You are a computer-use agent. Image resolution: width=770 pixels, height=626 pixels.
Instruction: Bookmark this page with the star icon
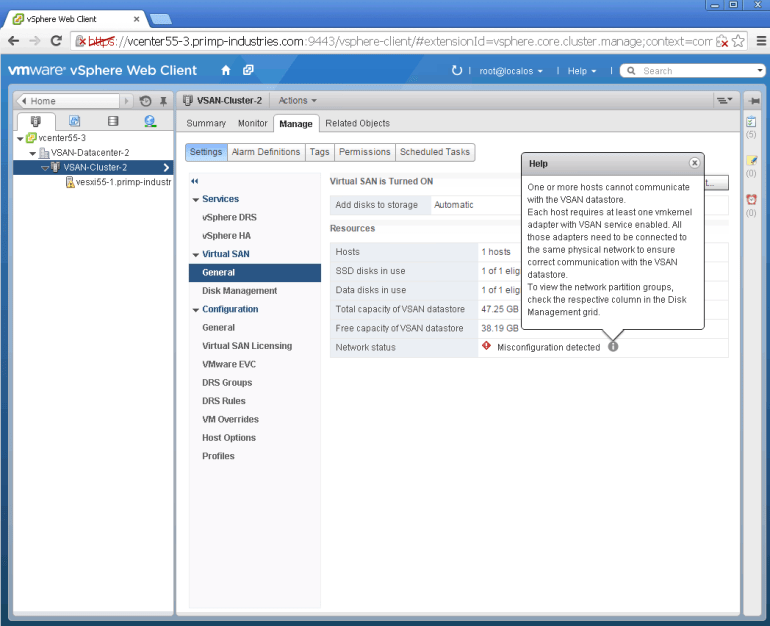(738, 41)
